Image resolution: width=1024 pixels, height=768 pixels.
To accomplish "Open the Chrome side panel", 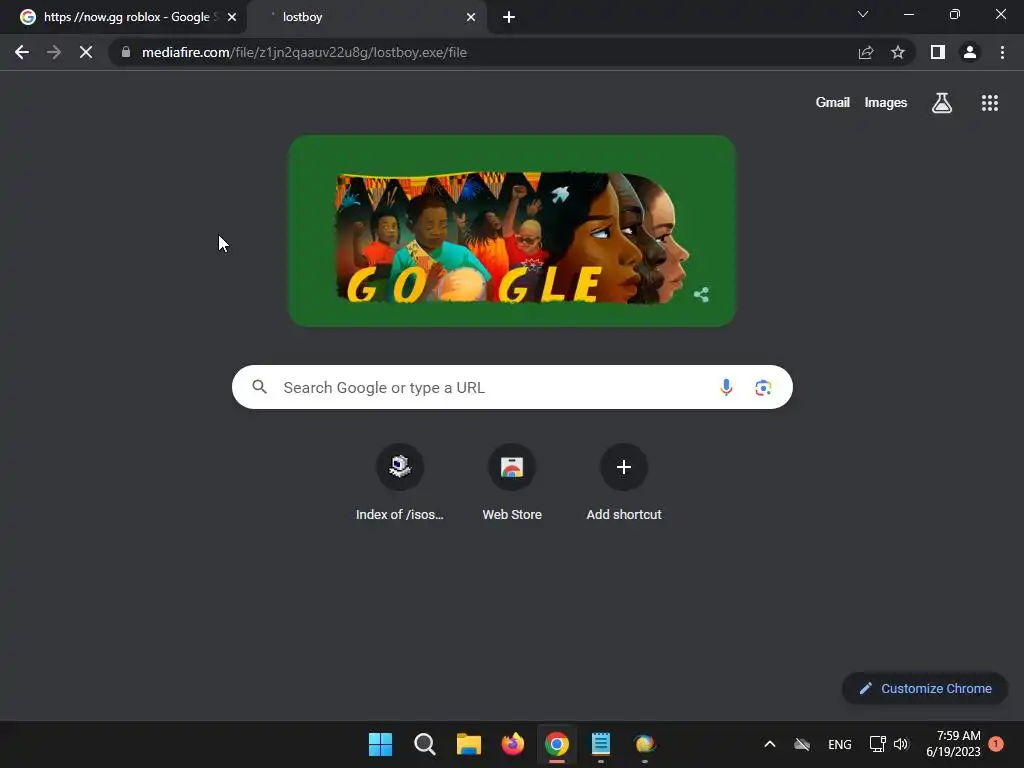I will [x=938, y=52].
